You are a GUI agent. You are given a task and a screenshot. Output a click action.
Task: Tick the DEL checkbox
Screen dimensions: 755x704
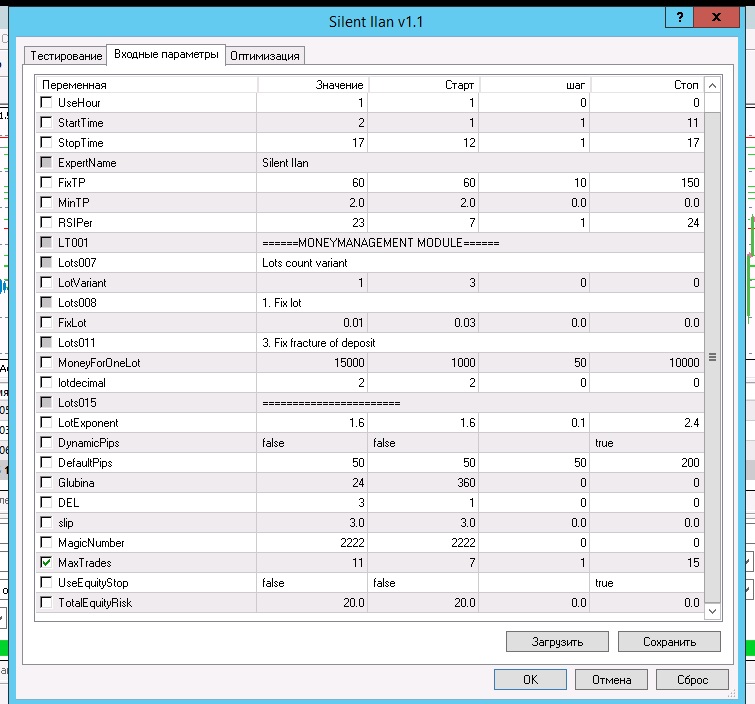tap(46, 502)
